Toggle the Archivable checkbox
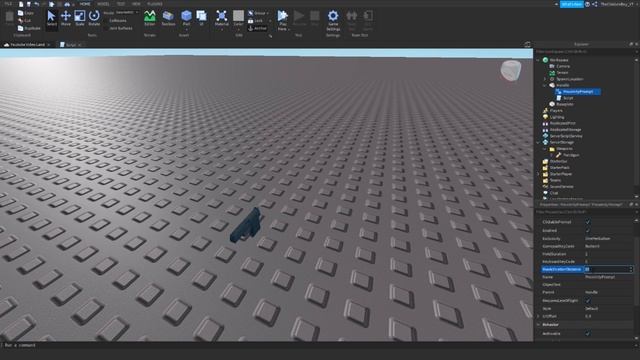The height and width of the screenshot is (360, 640). coord(588,333)
